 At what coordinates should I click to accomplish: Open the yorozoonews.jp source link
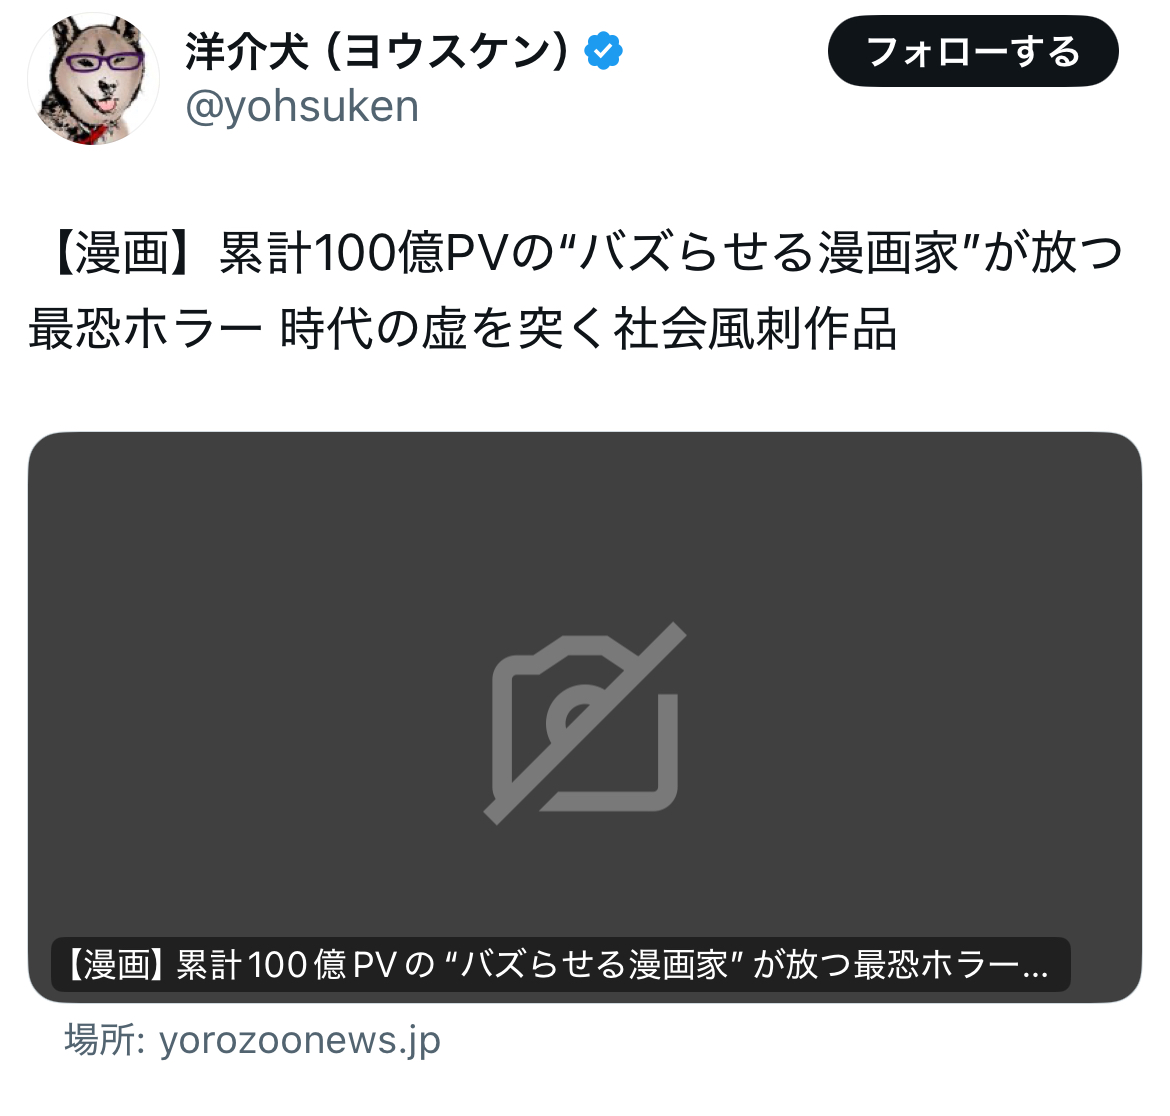(x=300, y=1040)
